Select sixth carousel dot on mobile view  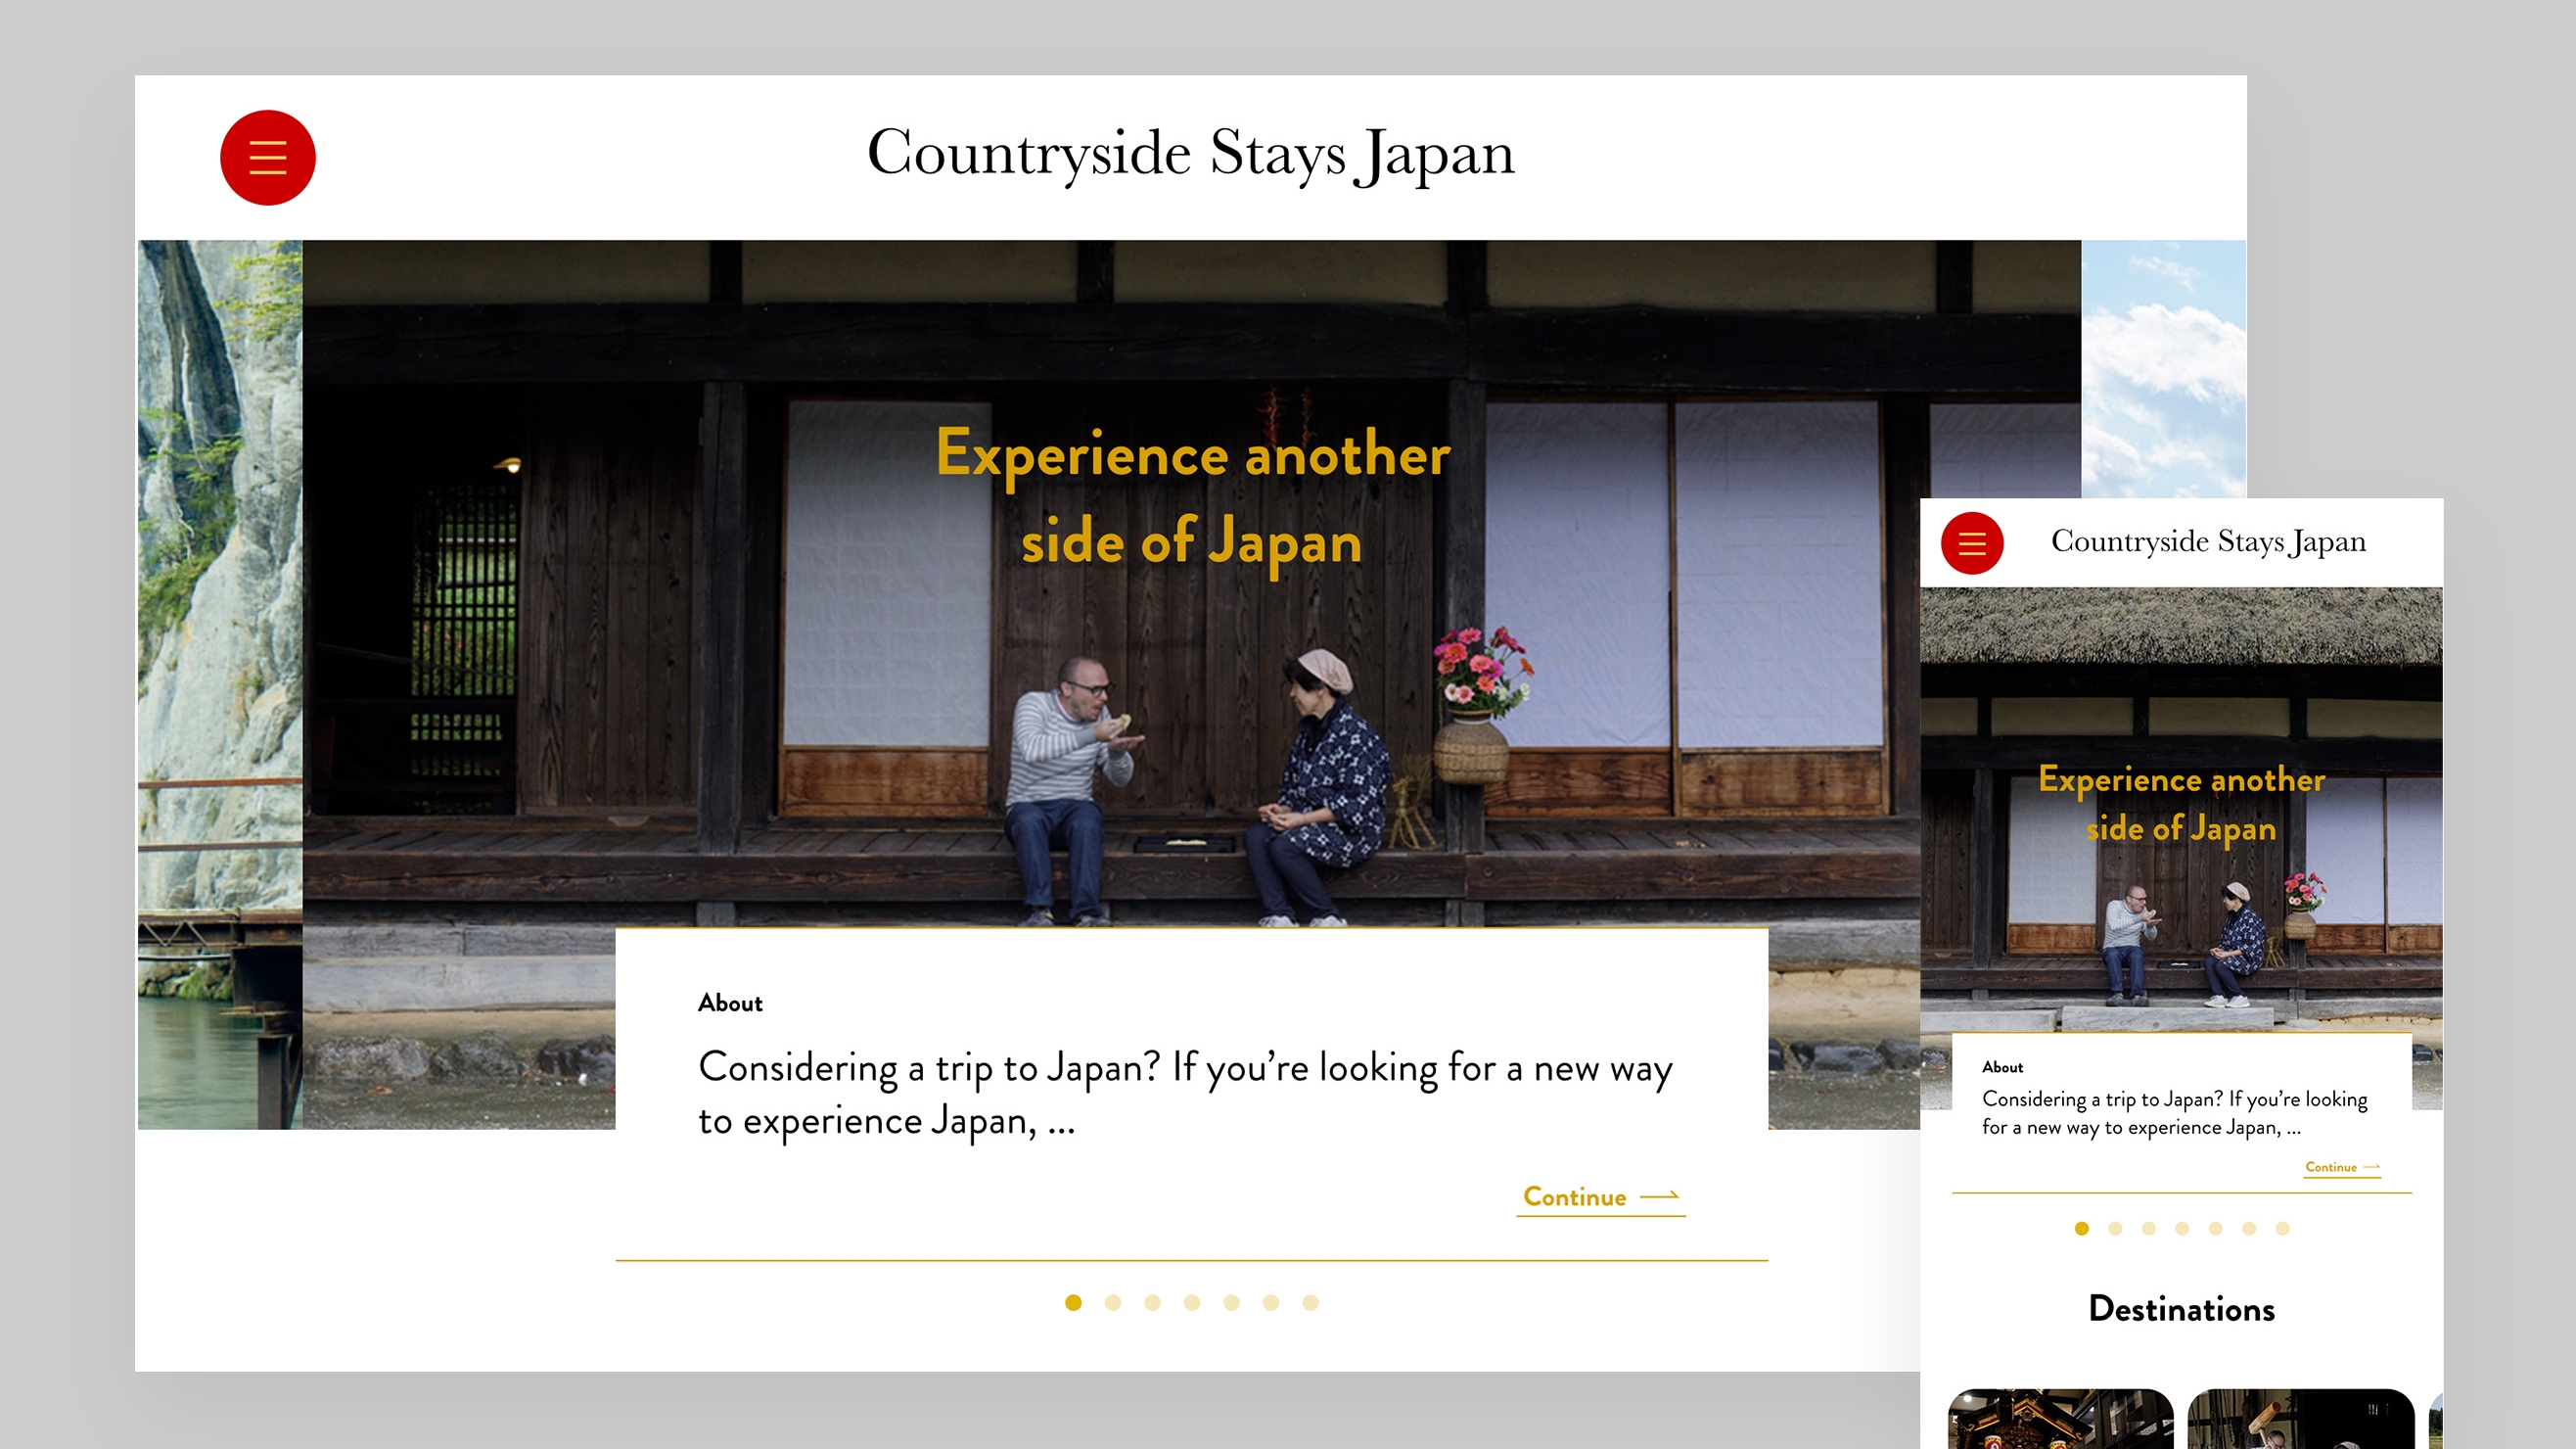pyautogui.click(x=2249, y=1228)
